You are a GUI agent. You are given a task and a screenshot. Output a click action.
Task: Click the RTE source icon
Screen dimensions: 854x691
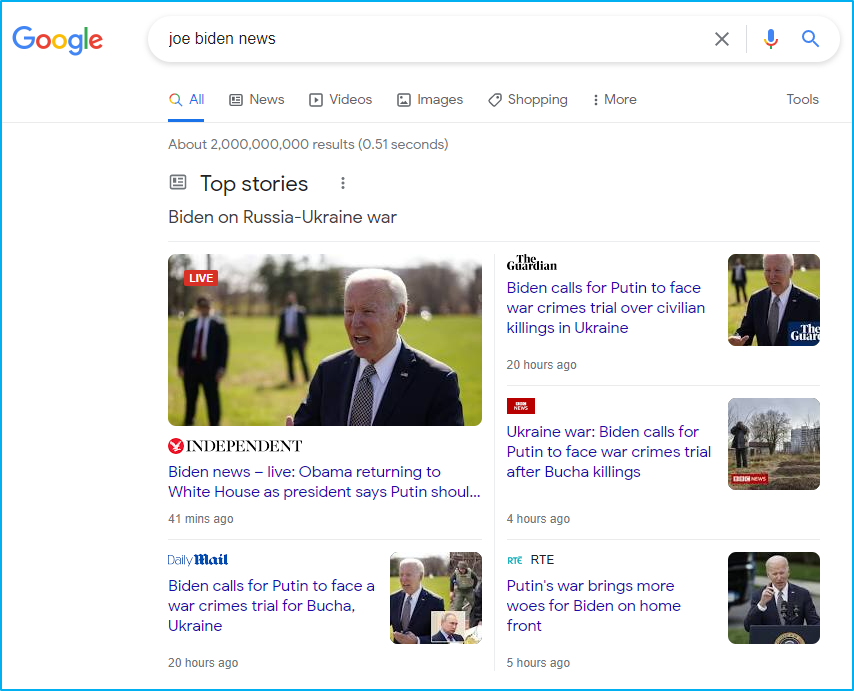click(515, 560)
